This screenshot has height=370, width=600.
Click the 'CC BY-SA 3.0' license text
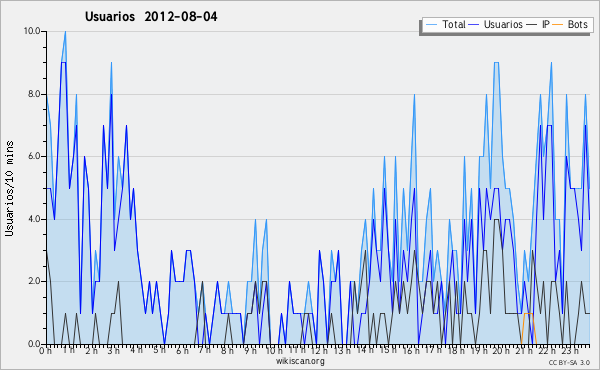tap(569, 362)
